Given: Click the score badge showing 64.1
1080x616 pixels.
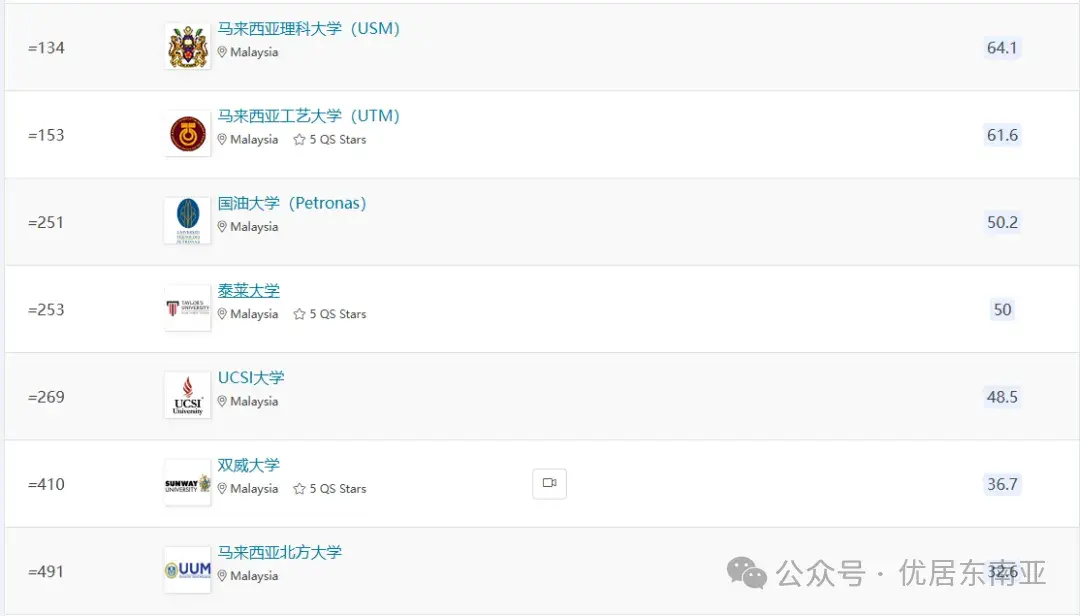Looking at the screenshot, I should (1002, 47).
